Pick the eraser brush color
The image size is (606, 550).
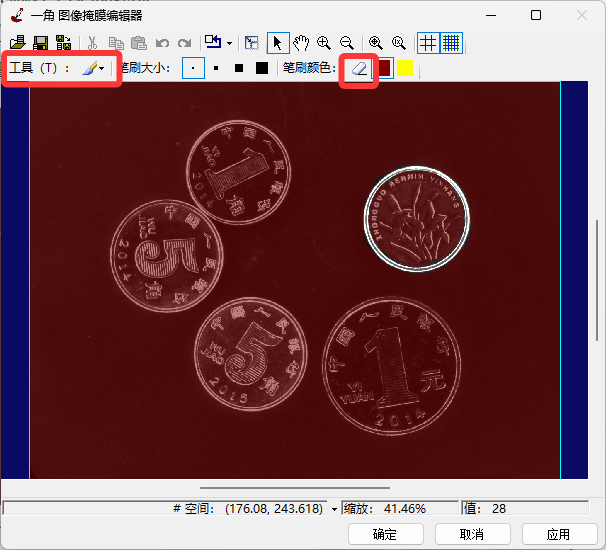tap(359, 69)
